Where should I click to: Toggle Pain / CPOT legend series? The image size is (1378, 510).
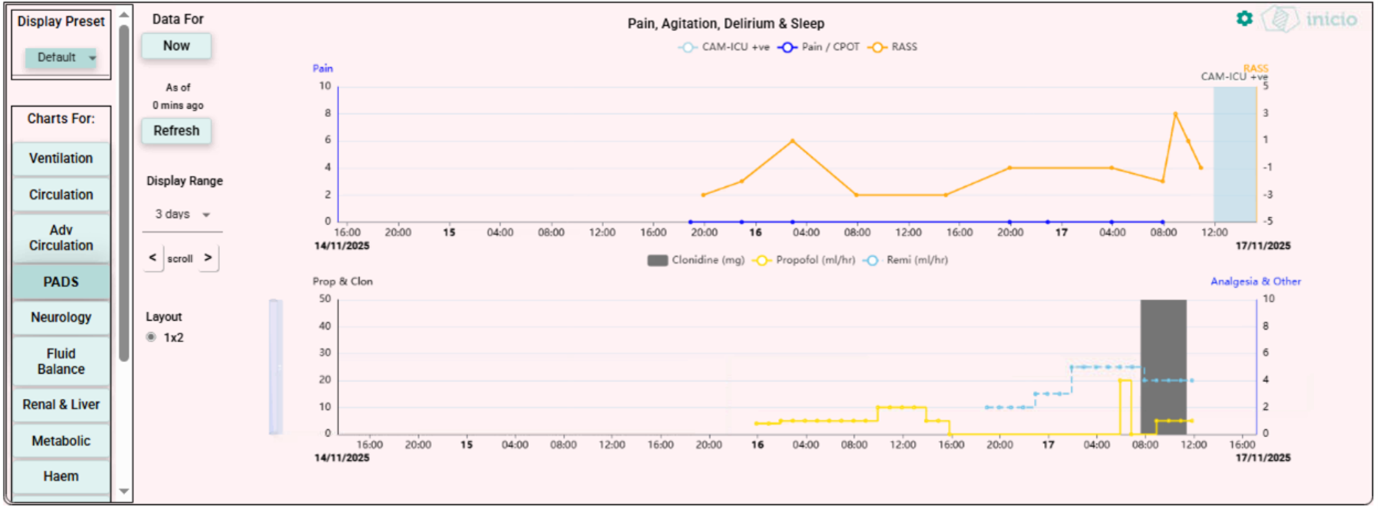point(817,47)
